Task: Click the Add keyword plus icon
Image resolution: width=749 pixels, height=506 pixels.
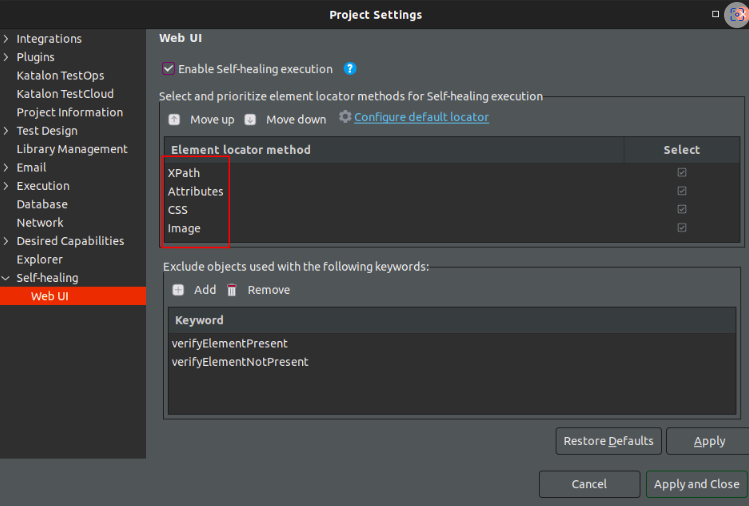Action: click(x=178, y=290)
